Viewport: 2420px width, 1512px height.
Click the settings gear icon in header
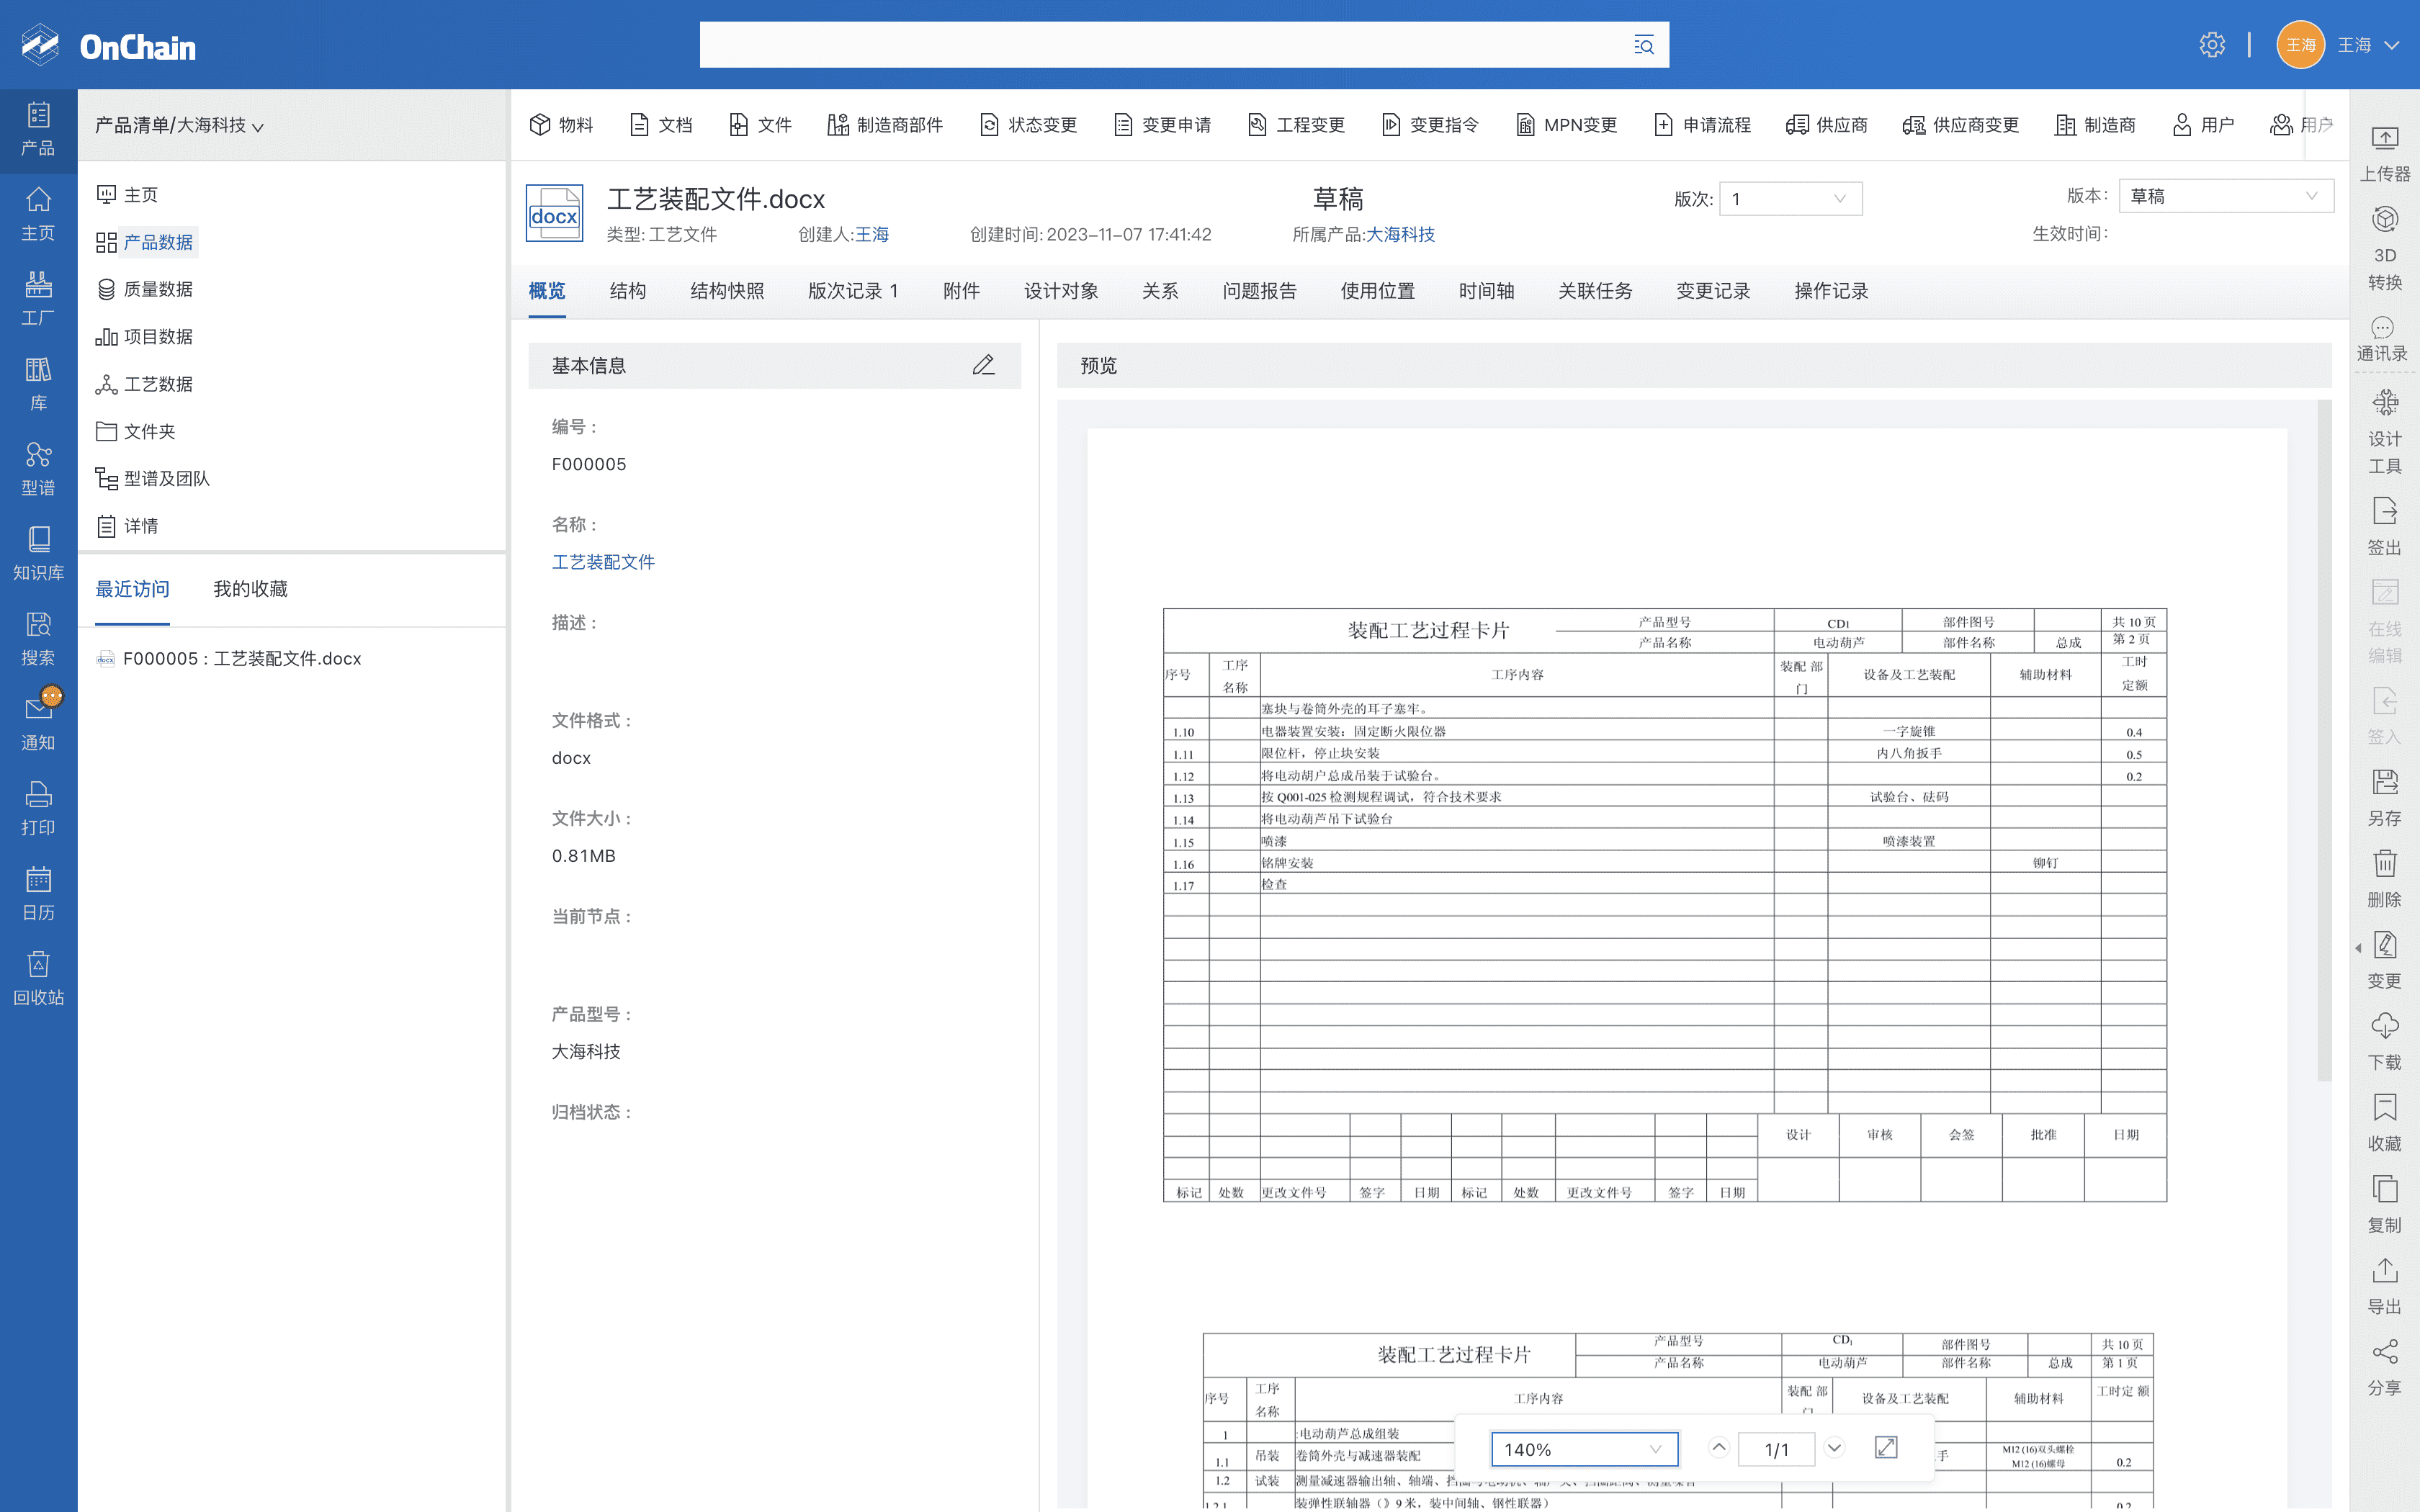(x=2212, y=45)
